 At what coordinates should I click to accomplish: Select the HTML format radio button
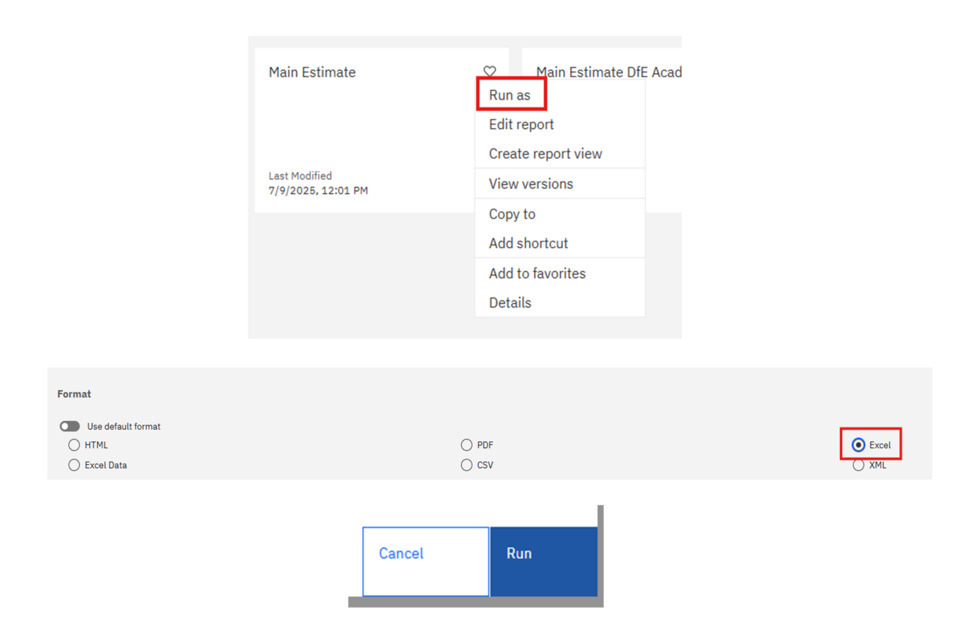[x=74, y=445]
